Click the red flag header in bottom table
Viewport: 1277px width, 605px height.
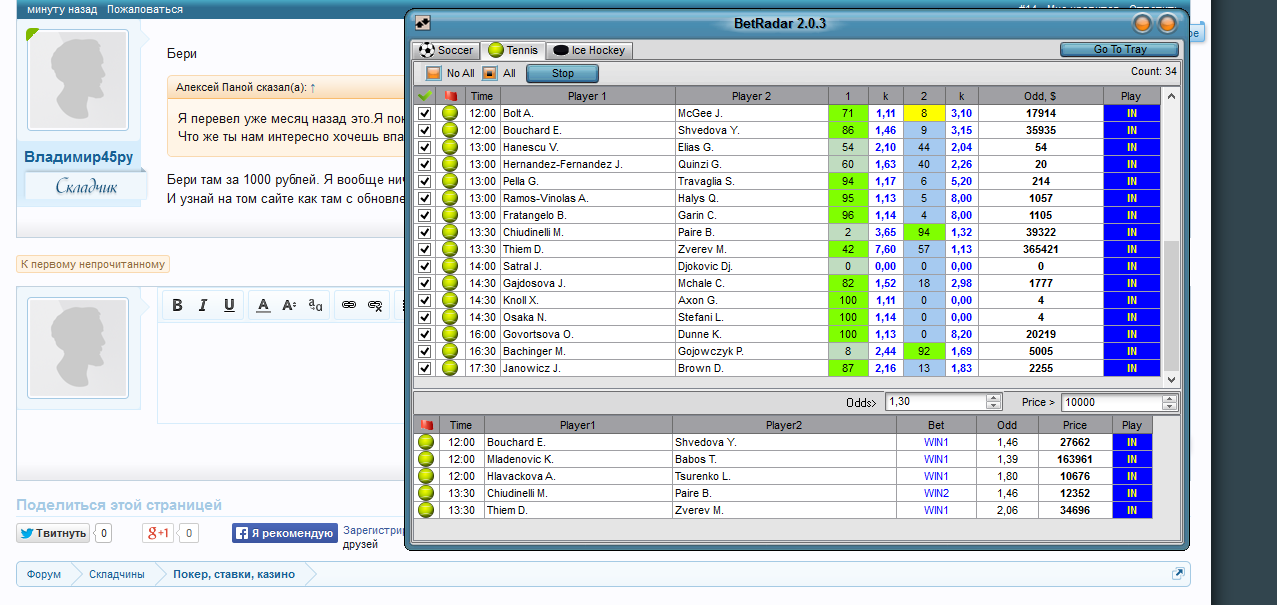[x=427, y=425]
